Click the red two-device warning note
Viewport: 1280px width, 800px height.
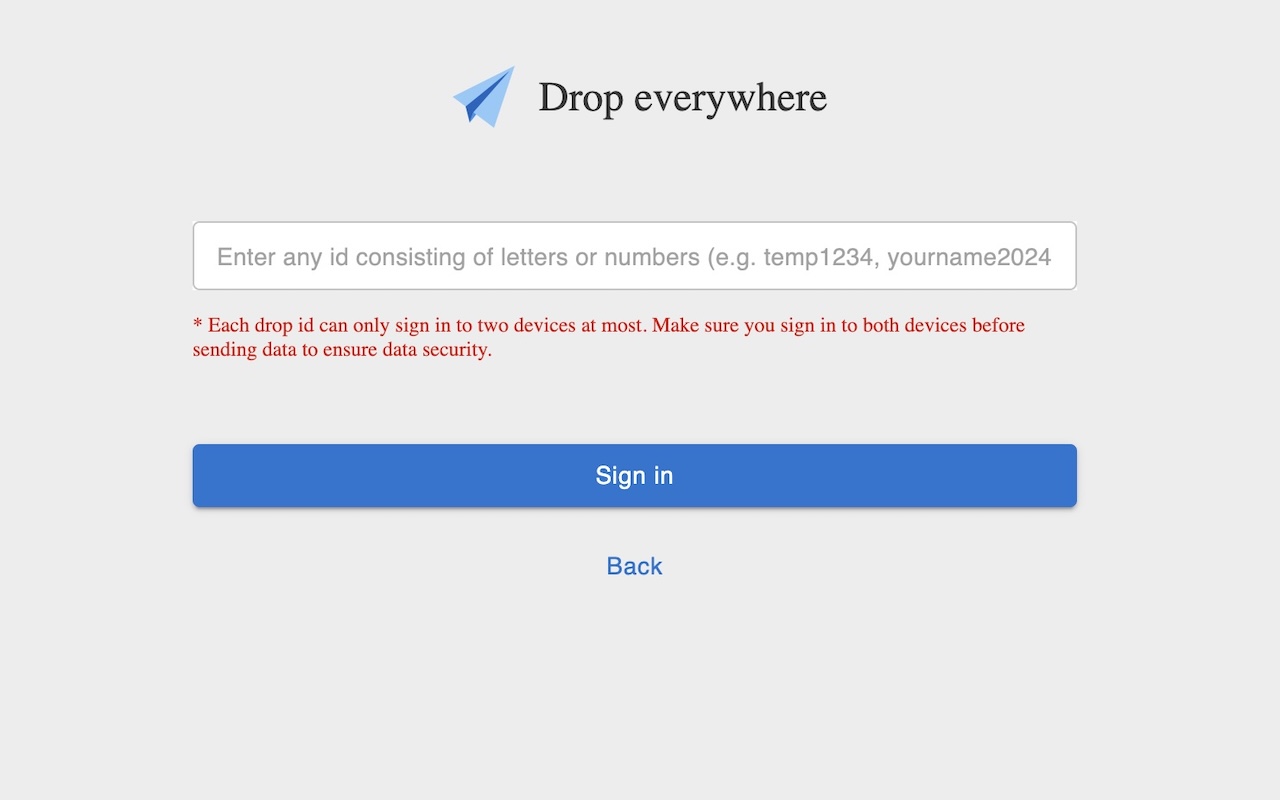(608, 337)
